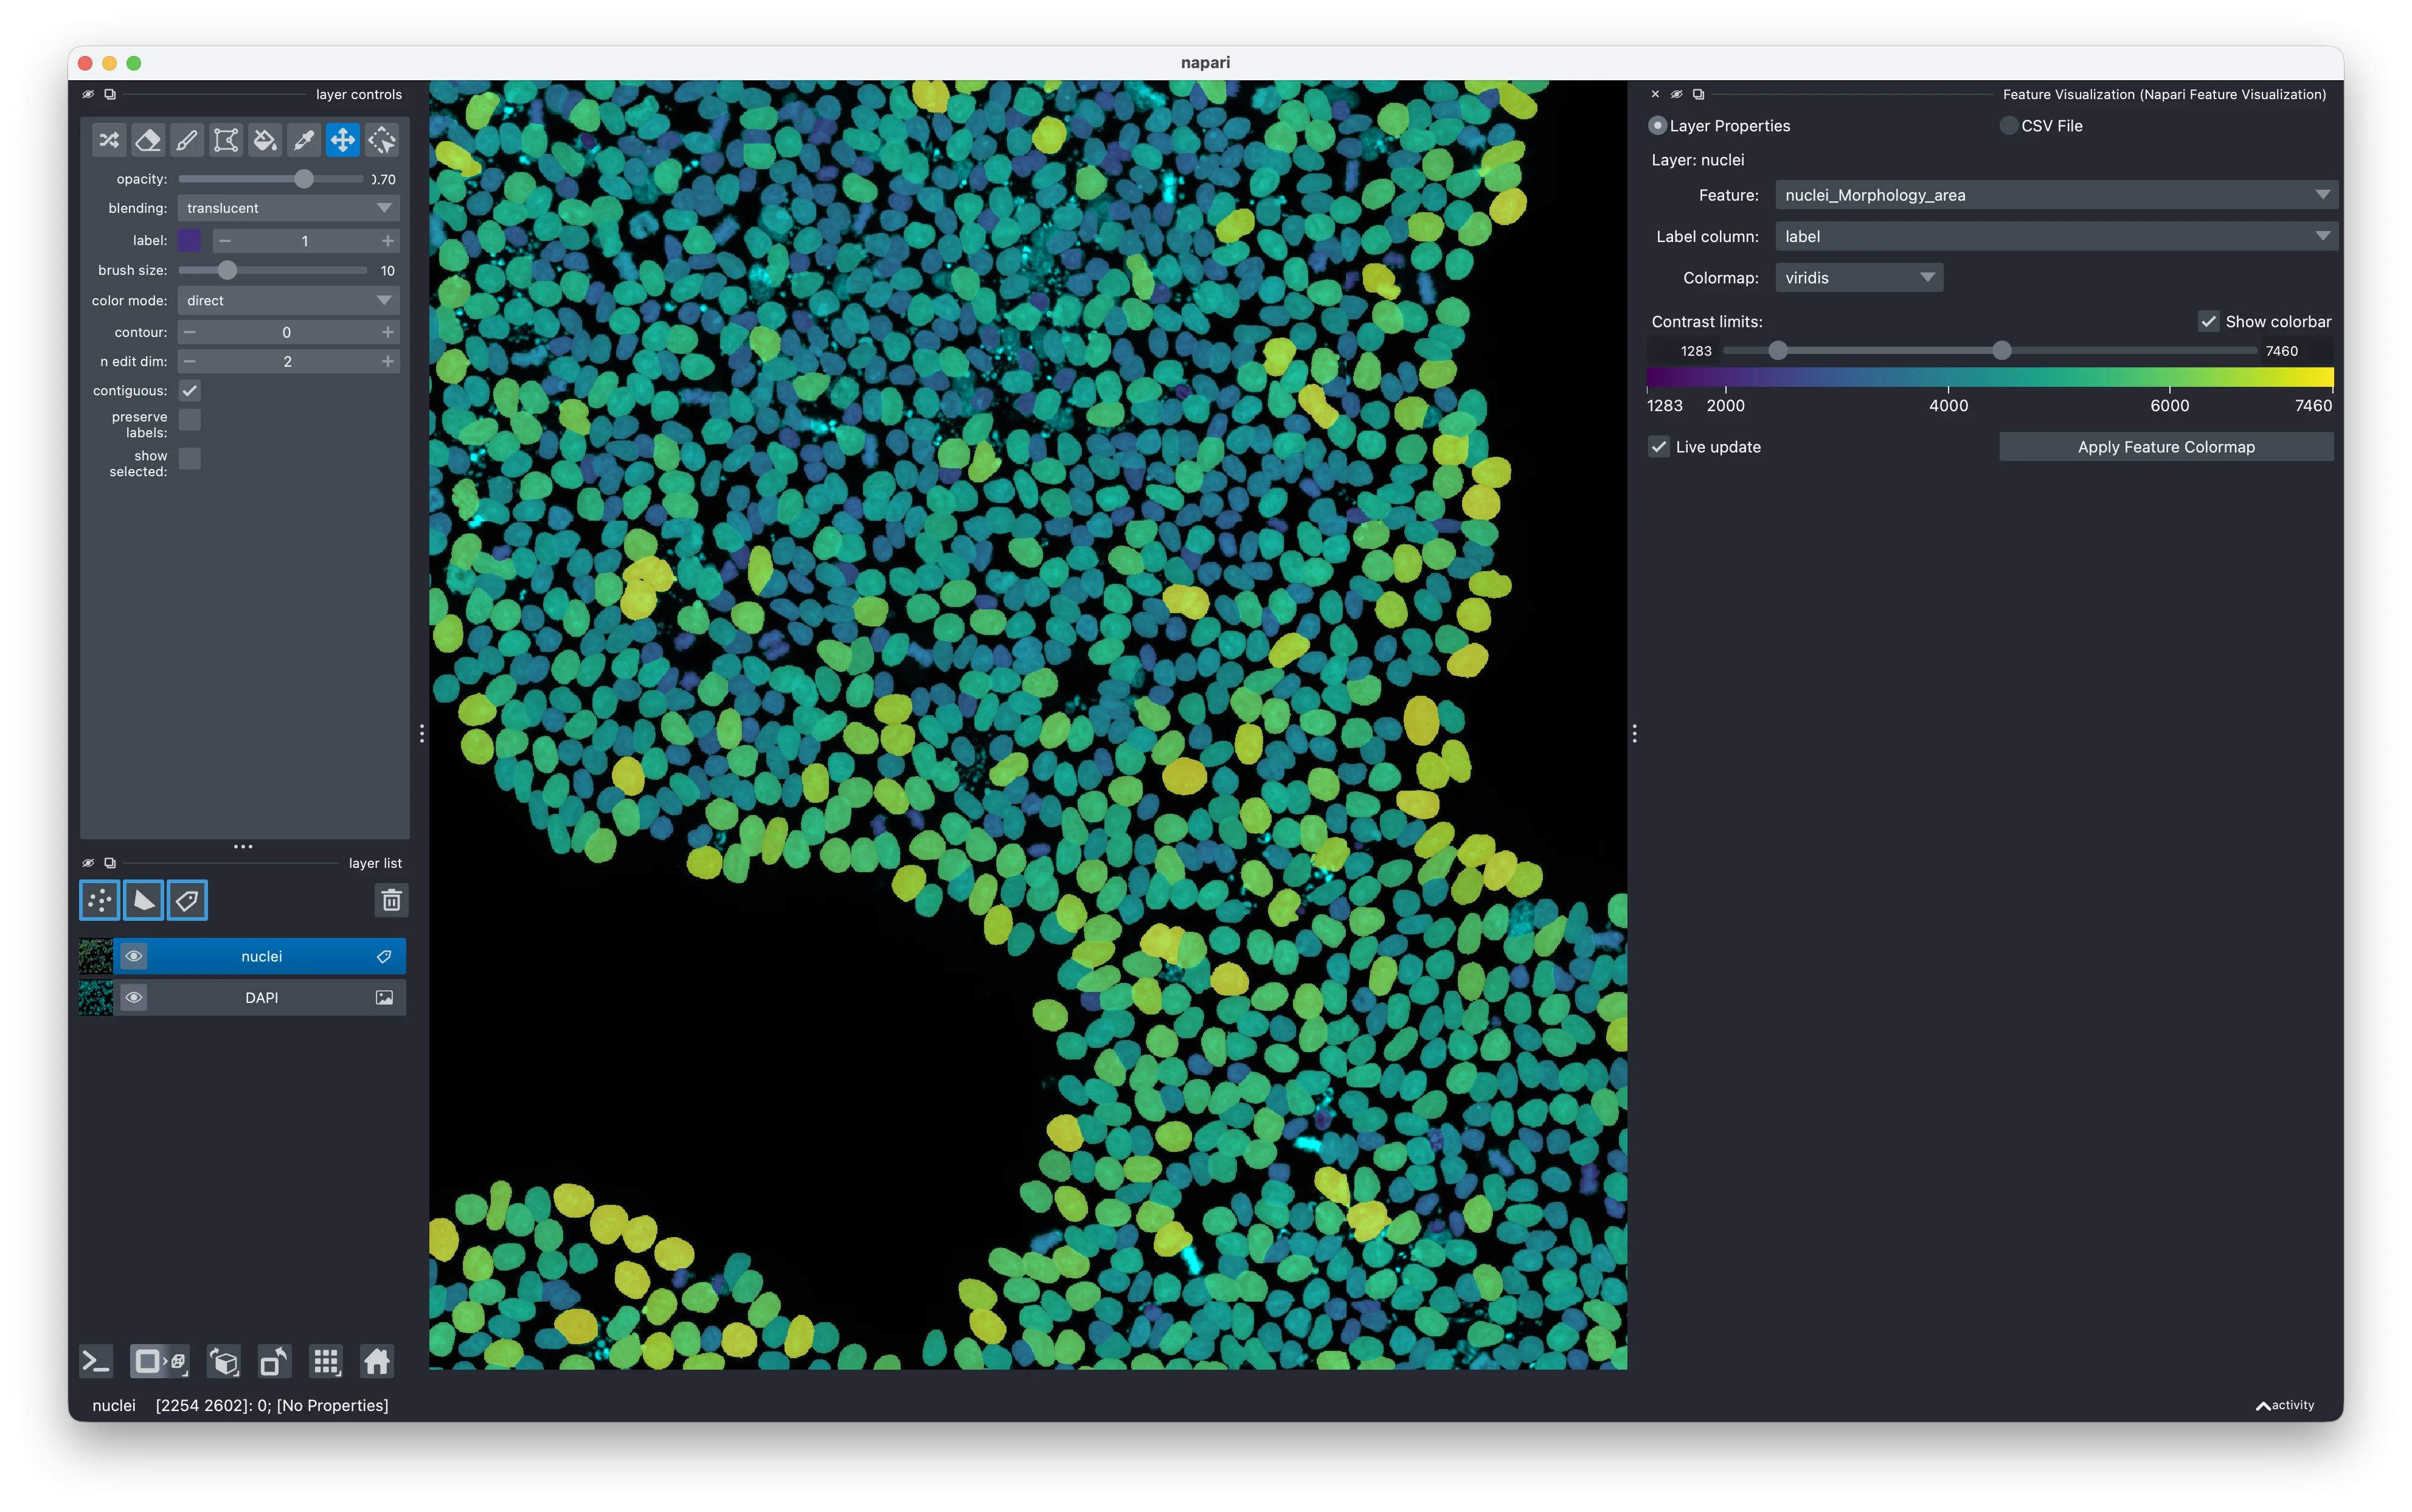This screenshot has width=2412, height=1512.
Task: Click upper contrast limit slider handle
Action: coord(2001,351)
